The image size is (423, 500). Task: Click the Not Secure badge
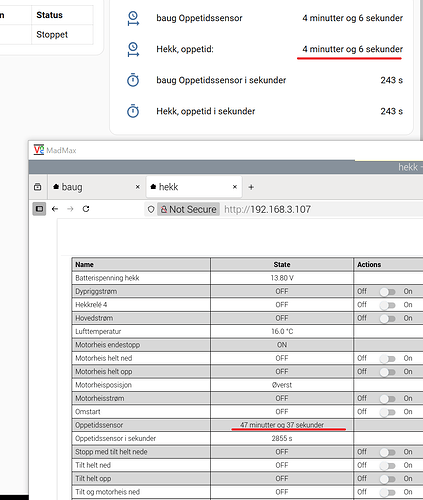pyautogui.click(x=189, y=209)
